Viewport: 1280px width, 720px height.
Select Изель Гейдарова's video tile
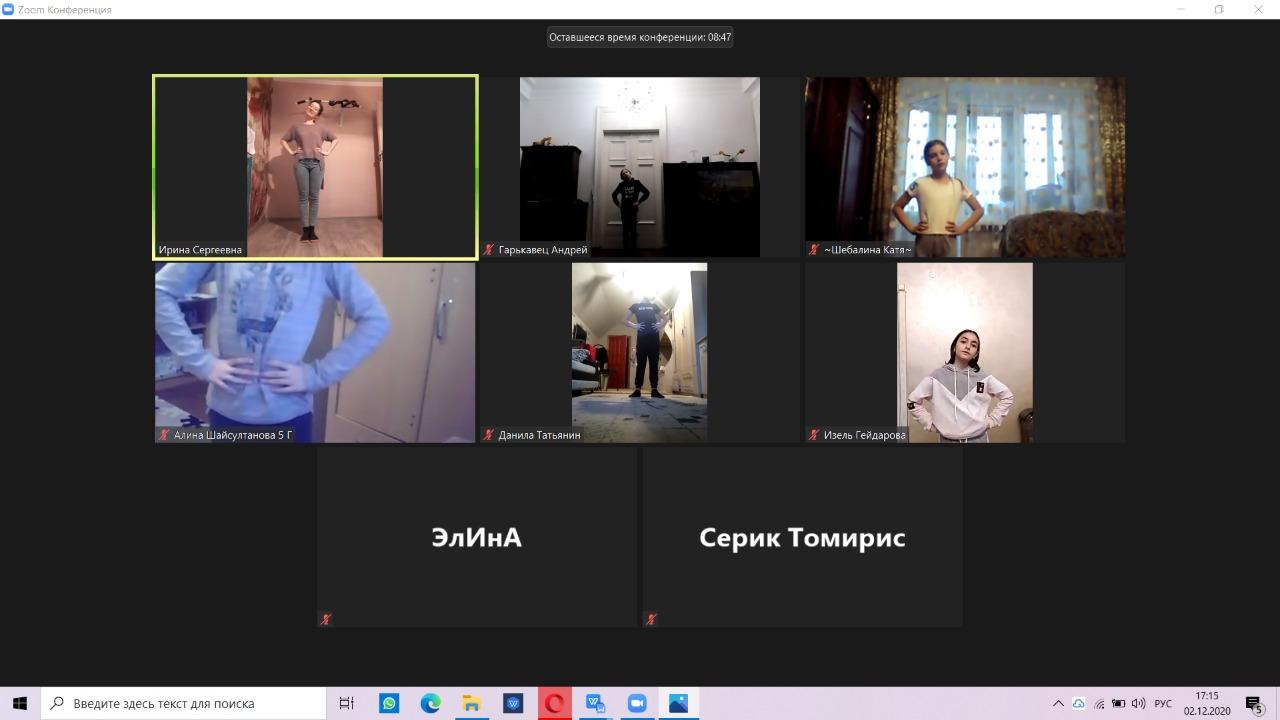click(x=964, y=352)
